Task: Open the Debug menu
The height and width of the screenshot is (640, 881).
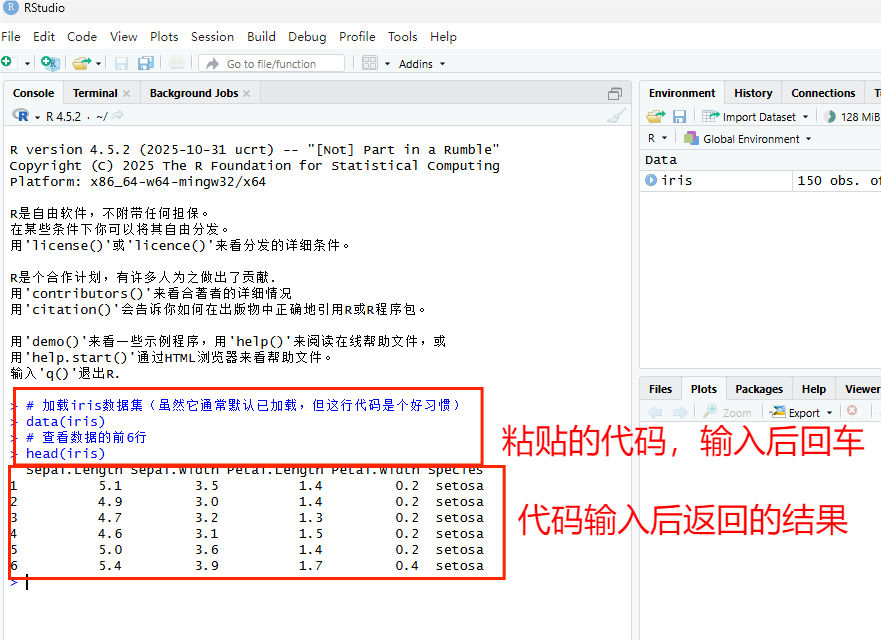Action: (307, 37)
